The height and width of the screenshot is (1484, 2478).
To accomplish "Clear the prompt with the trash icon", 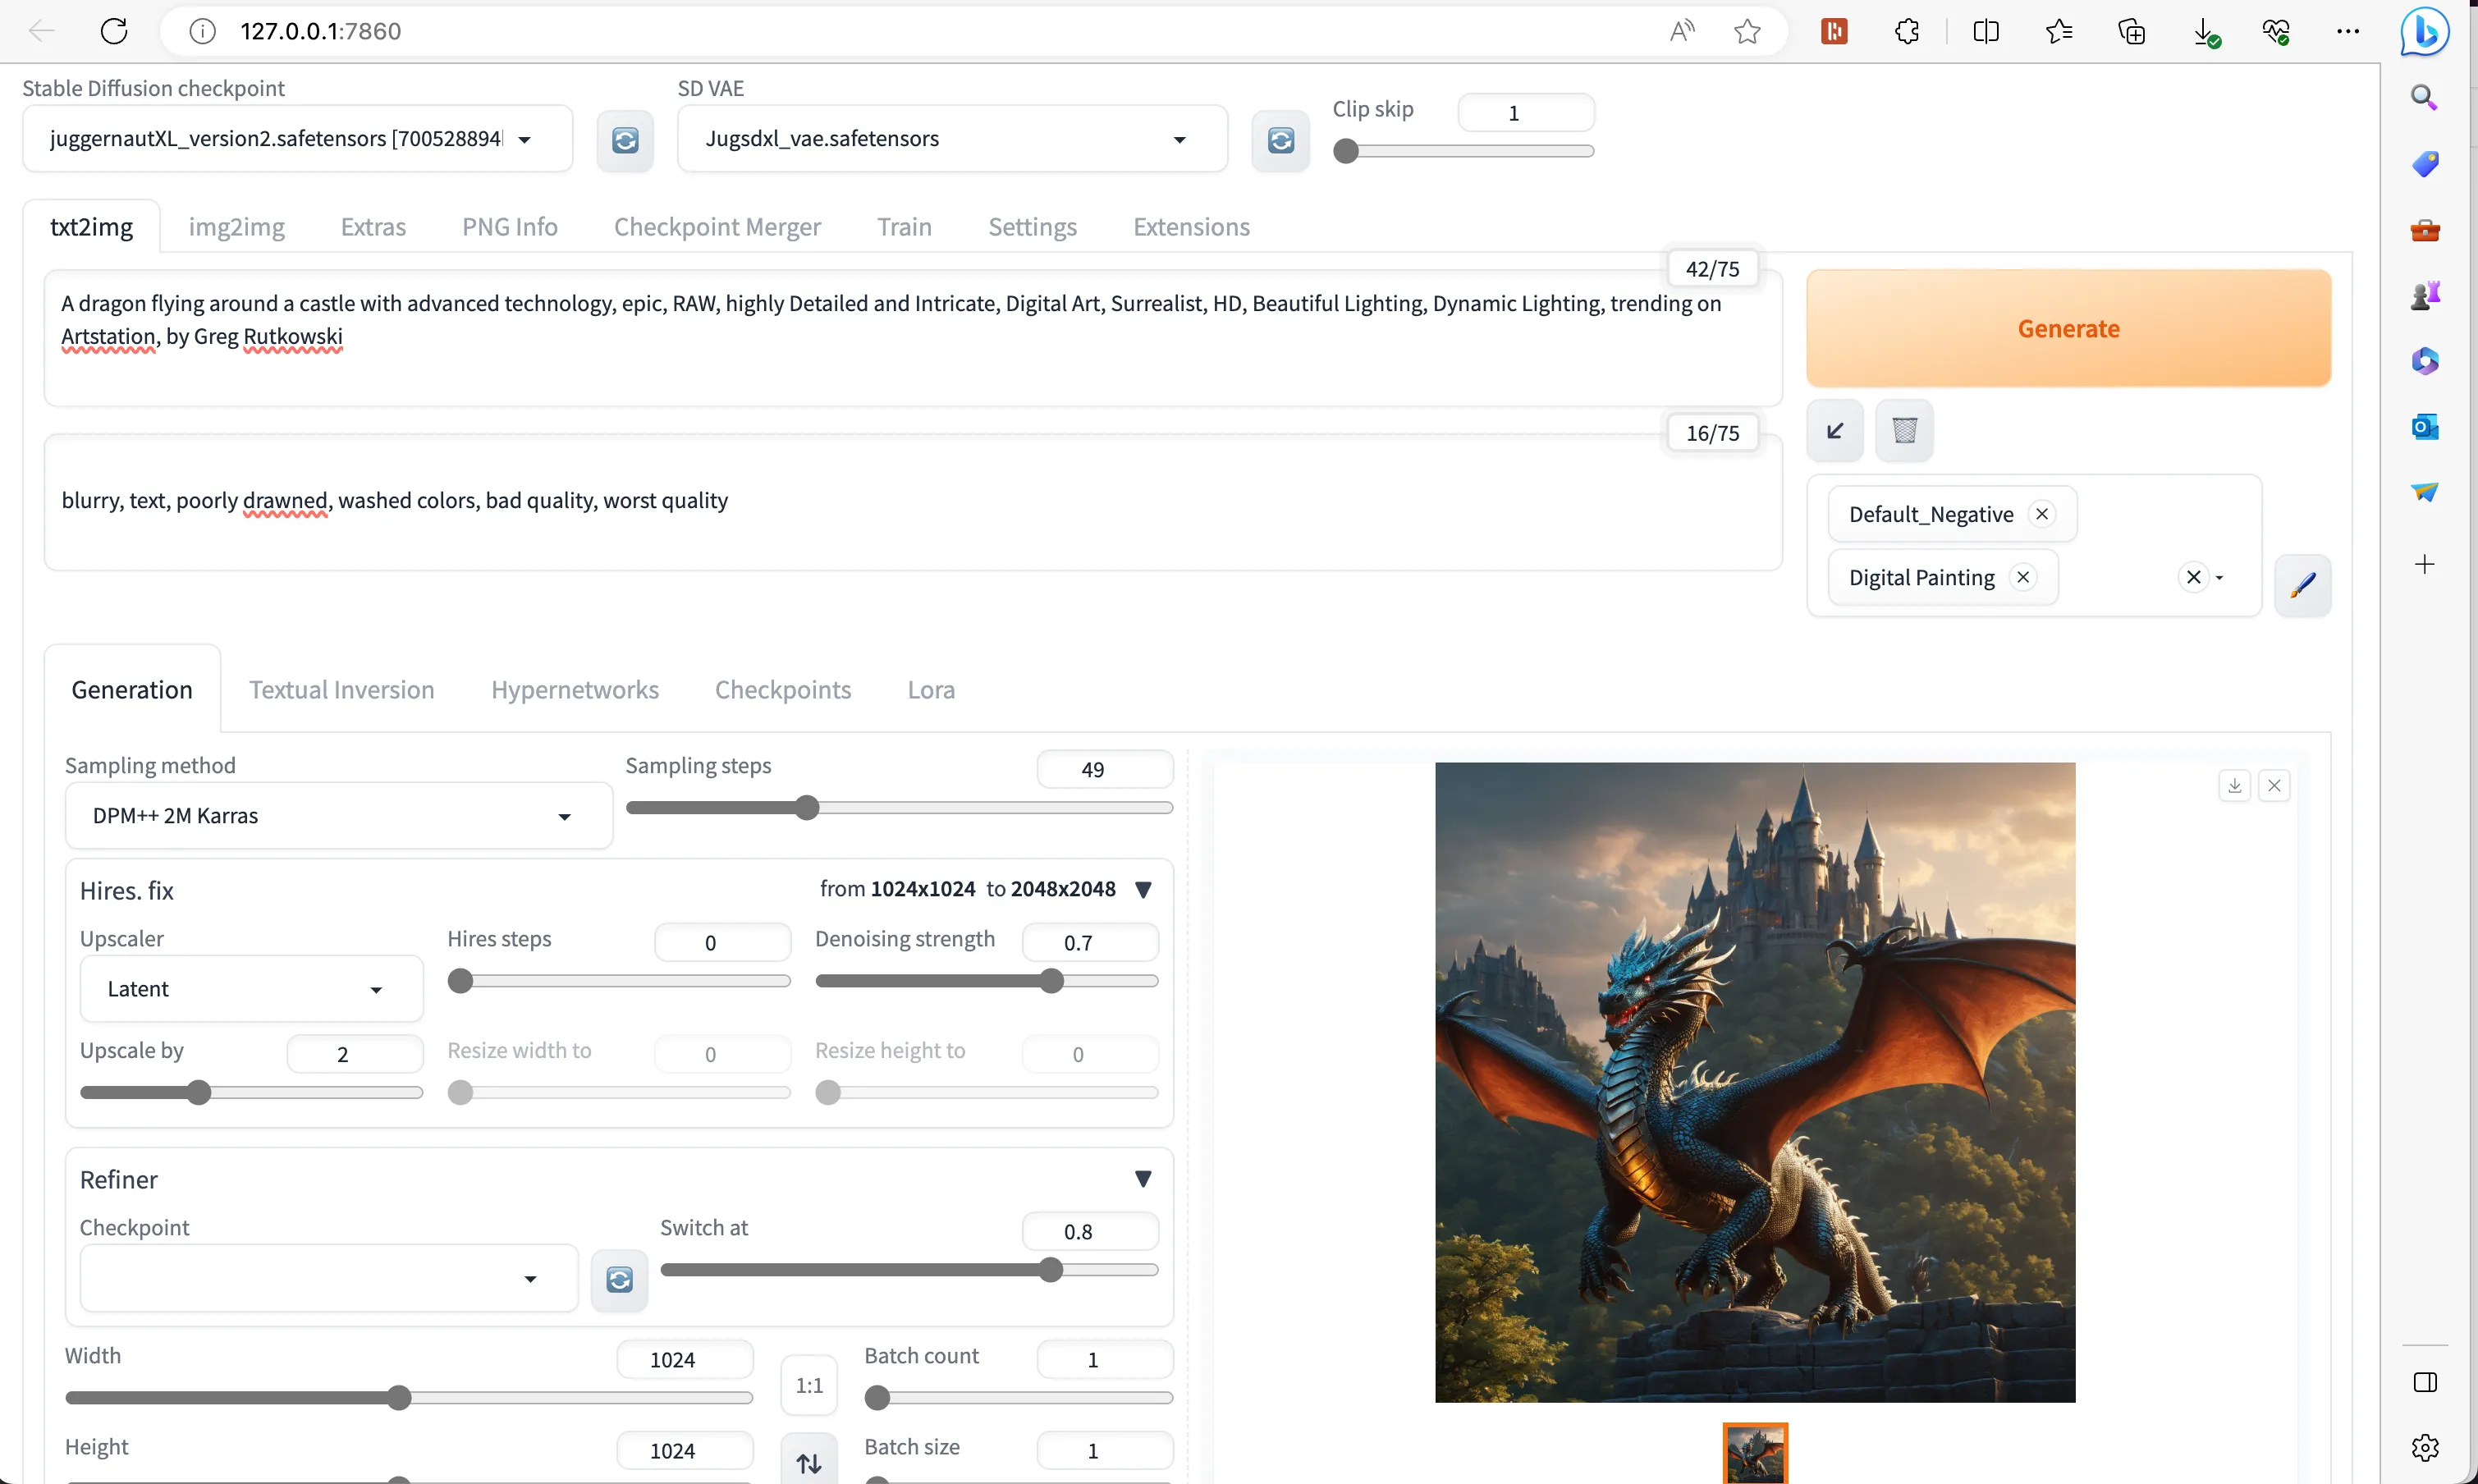I will pos(1904,431).
